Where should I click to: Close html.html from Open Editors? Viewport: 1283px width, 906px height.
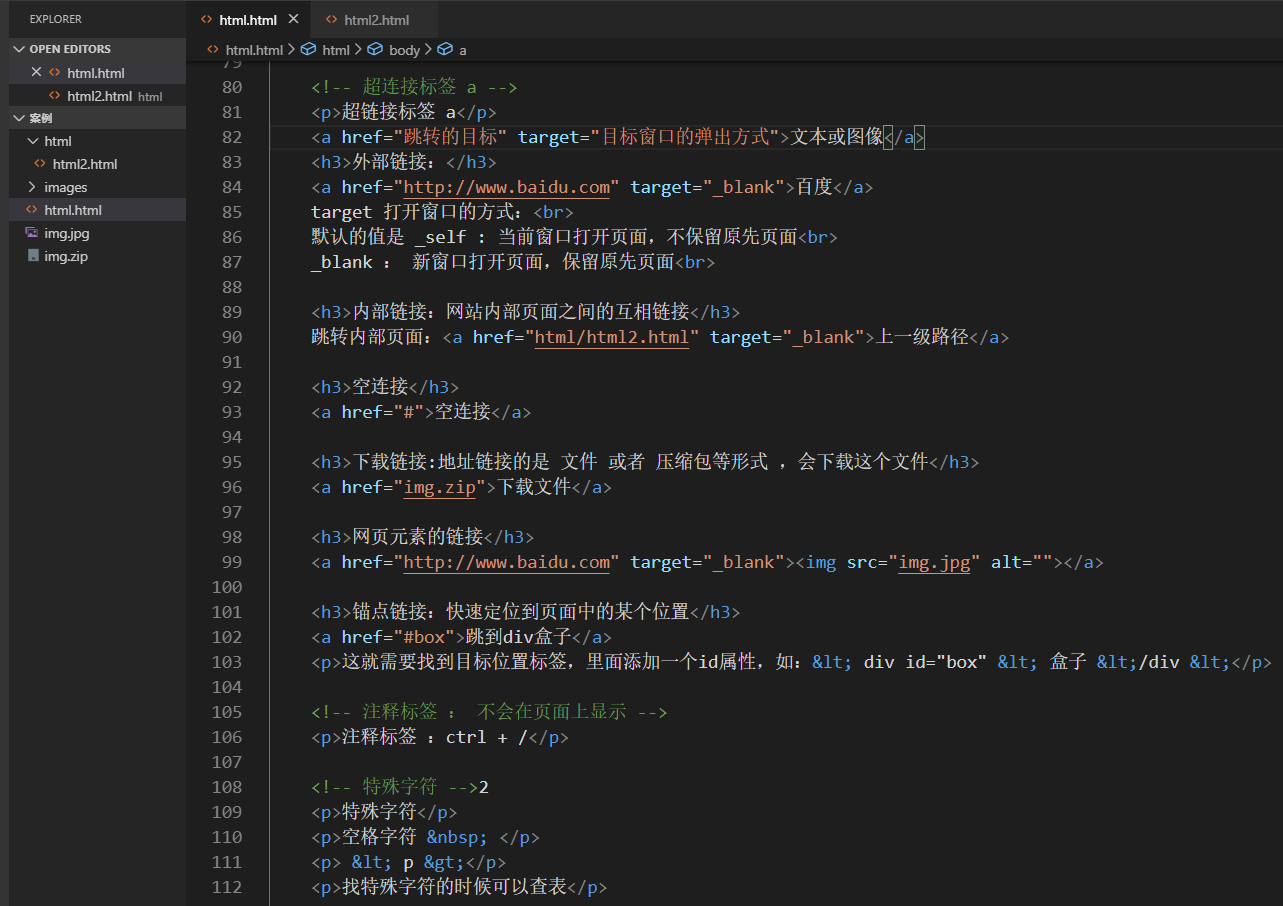[x=35, y=72]
